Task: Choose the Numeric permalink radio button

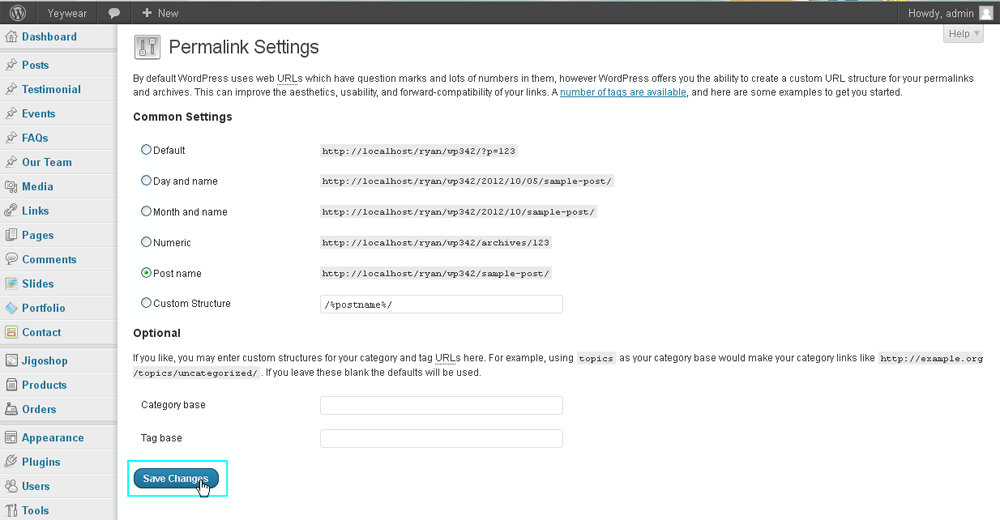Action: coord(146,242)
